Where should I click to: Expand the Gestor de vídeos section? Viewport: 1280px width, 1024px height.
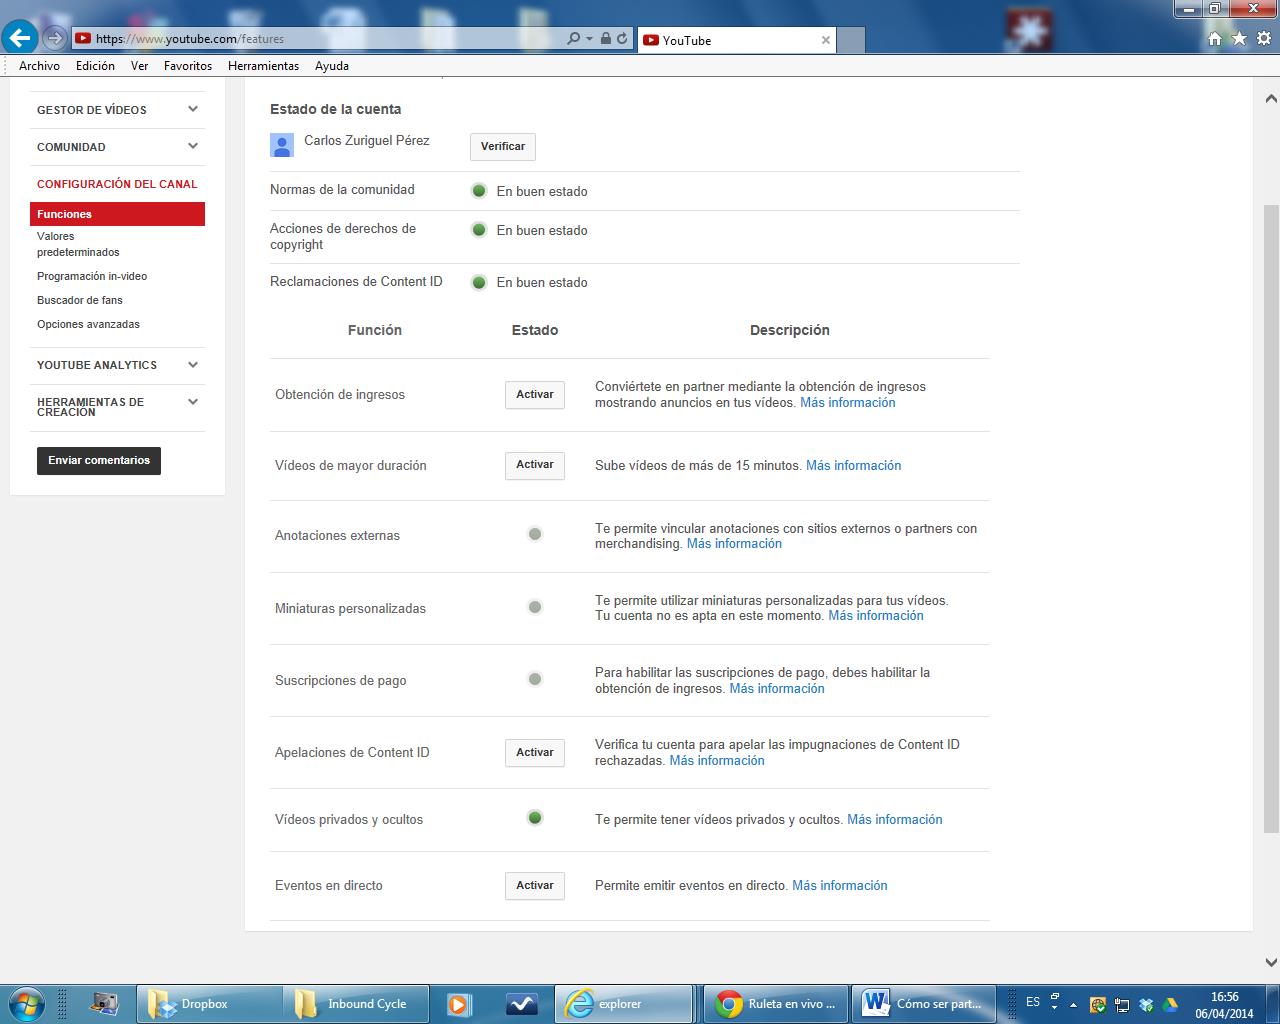coord(117,110)
